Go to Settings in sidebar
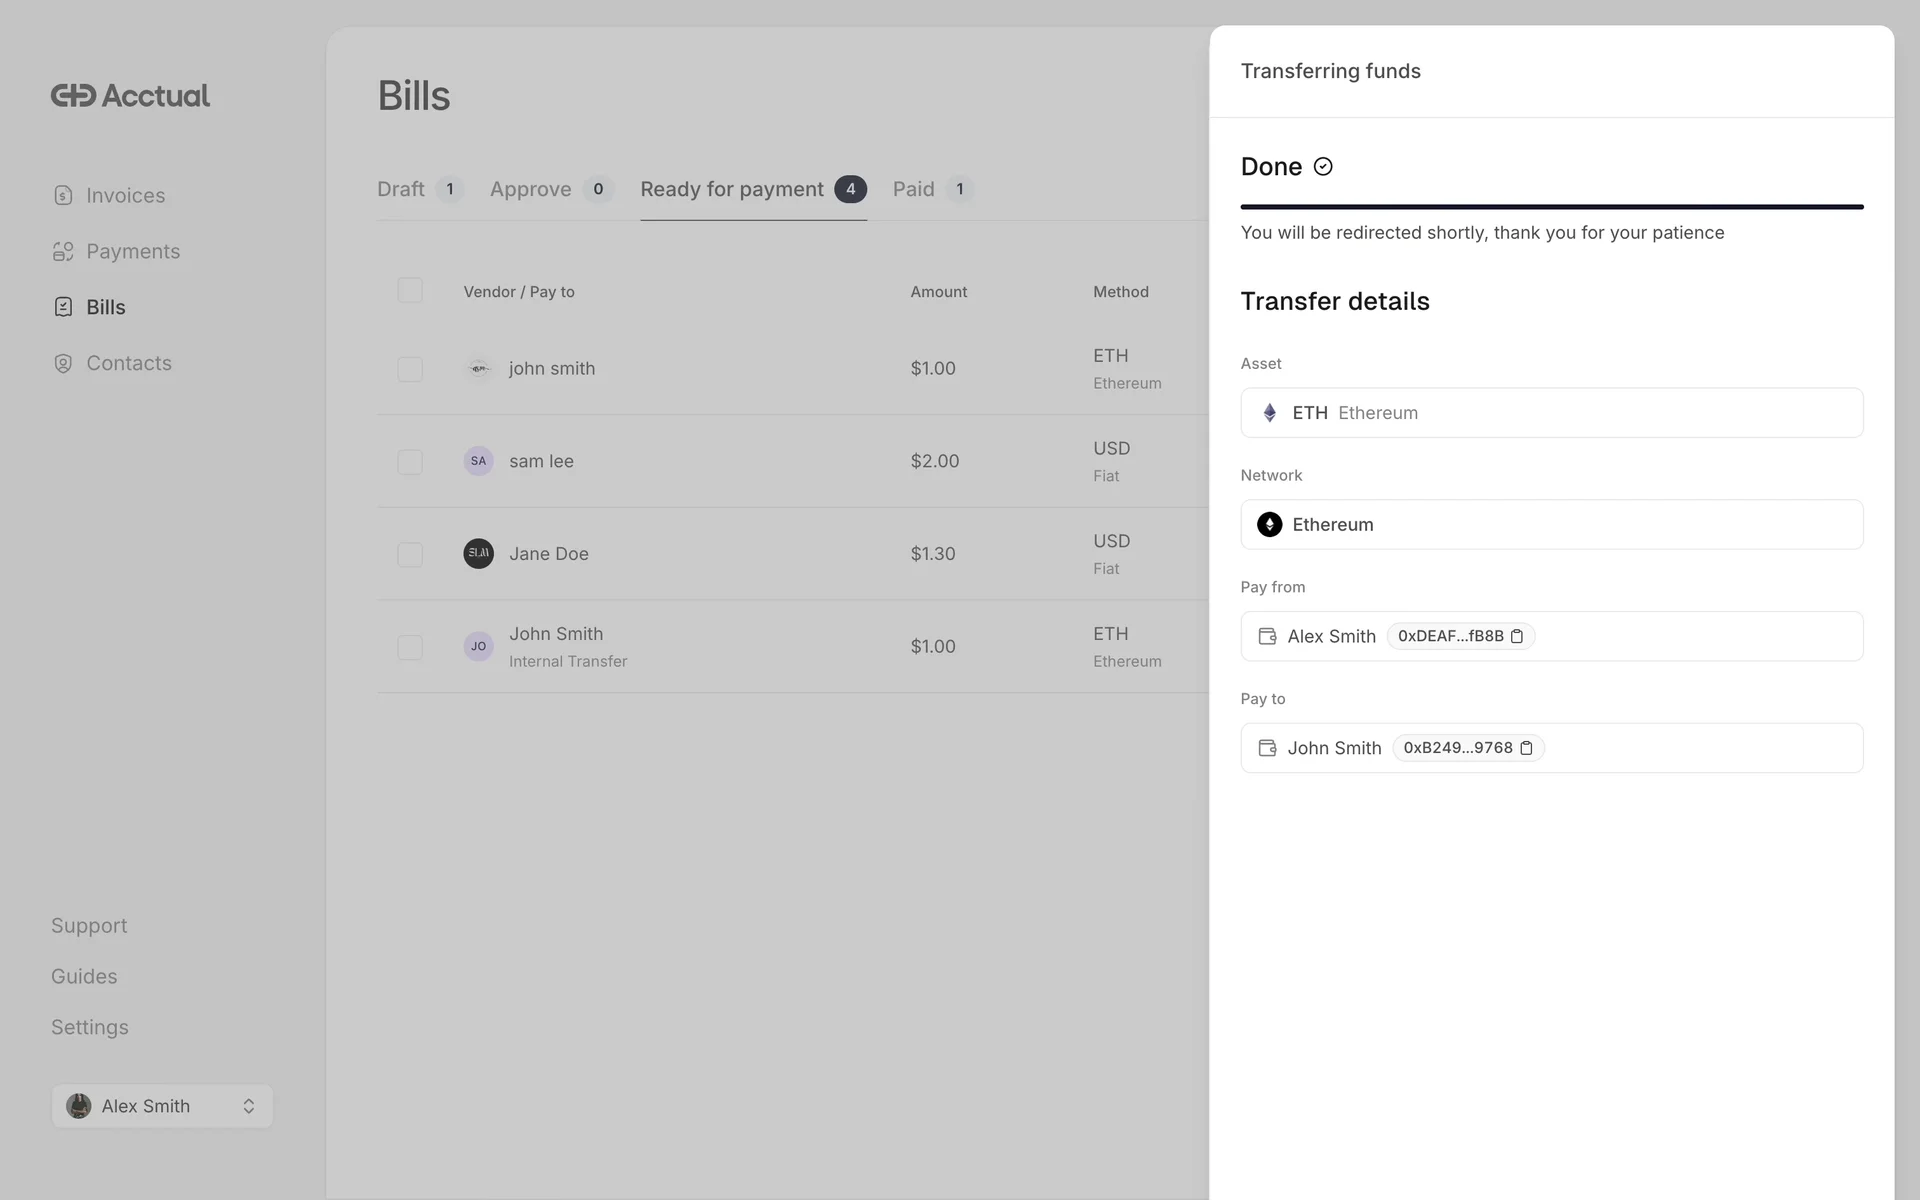 [89, 1027]
